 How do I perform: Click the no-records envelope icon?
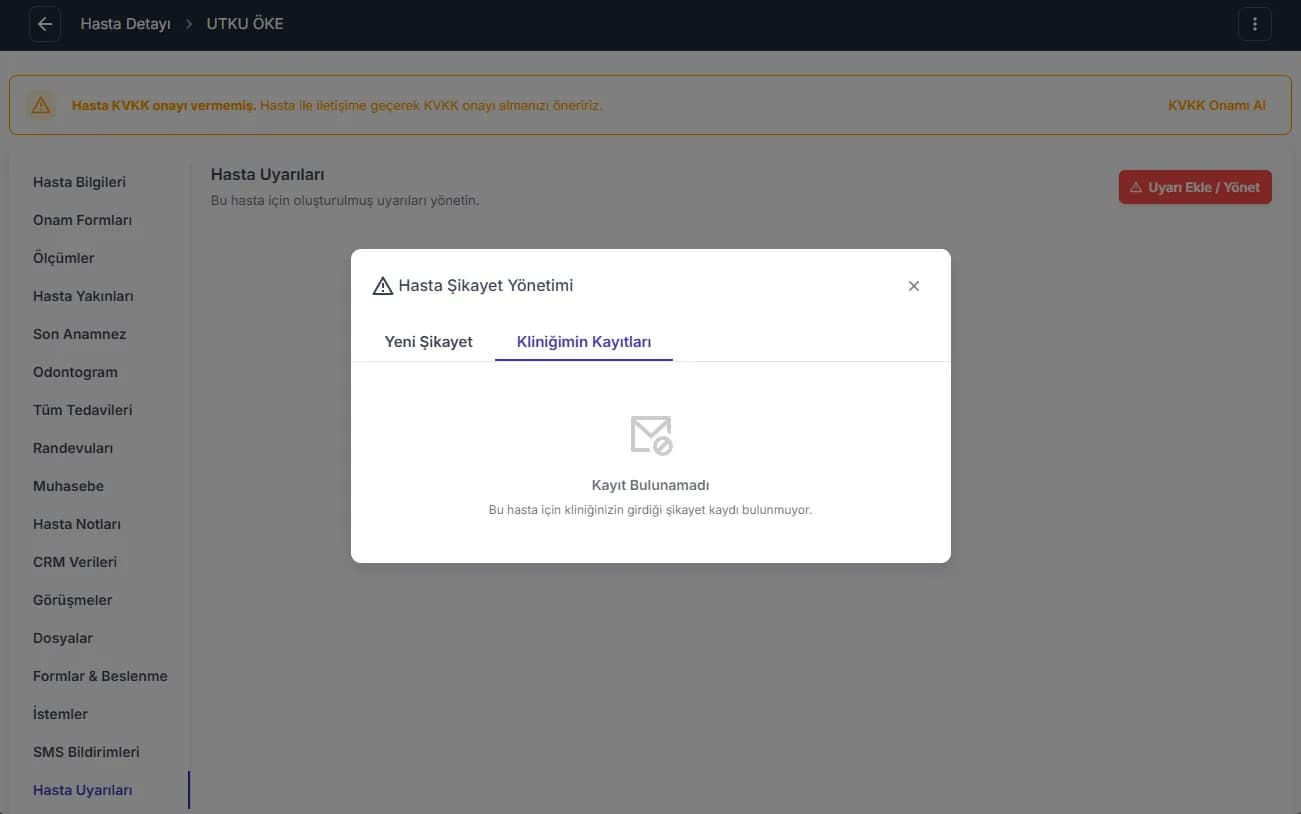pos(651,435)
